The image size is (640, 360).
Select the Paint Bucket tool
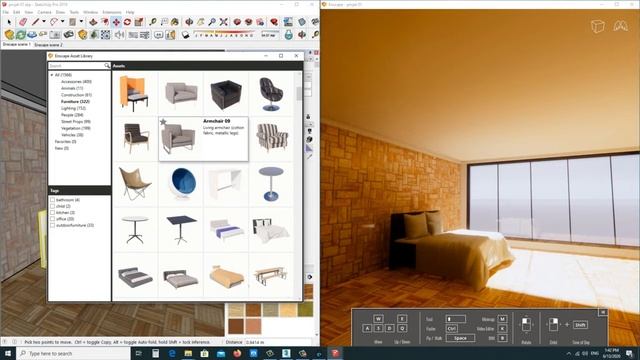click(x=175, y=22)
